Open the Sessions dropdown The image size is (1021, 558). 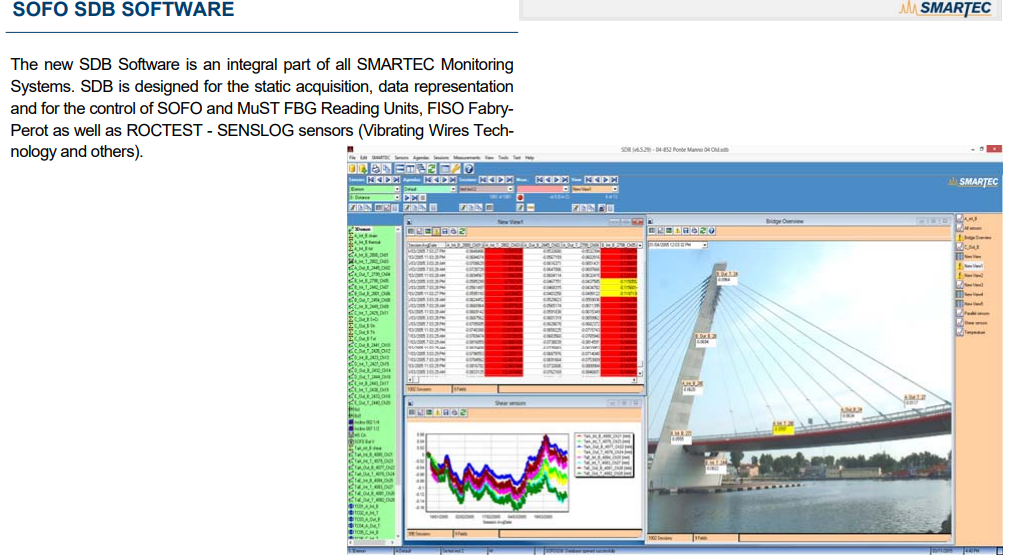486,189
